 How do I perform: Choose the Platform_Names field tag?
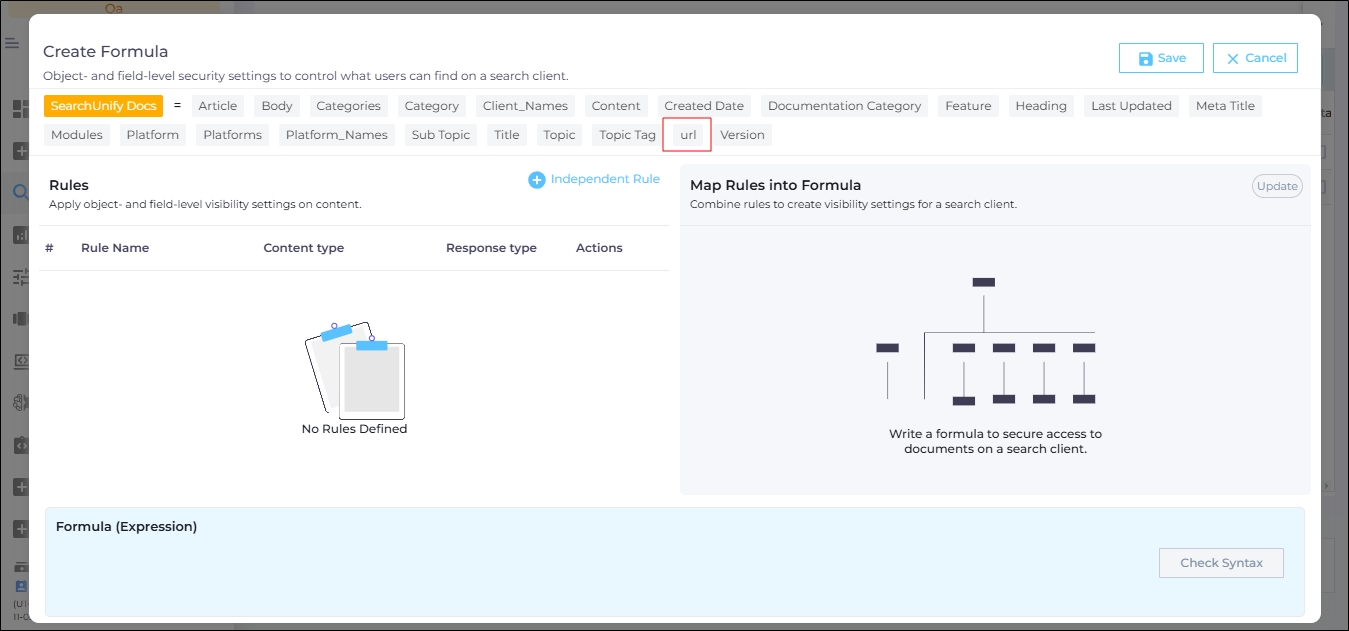[x=336, y=135]
